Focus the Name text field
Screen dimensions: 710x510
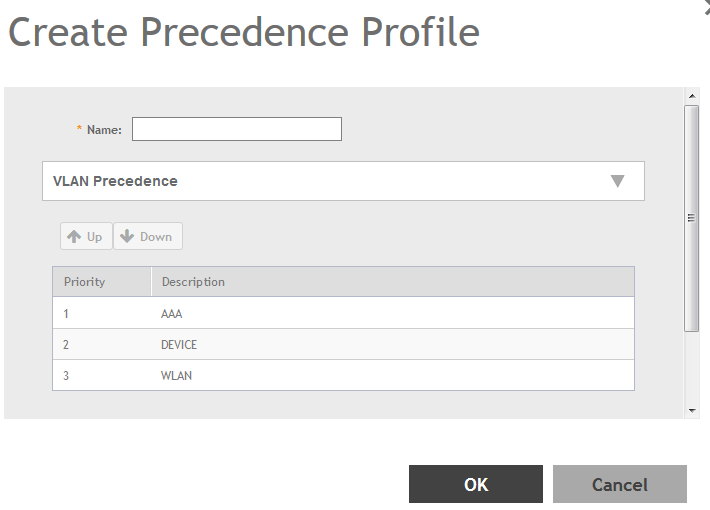[237, 129]
